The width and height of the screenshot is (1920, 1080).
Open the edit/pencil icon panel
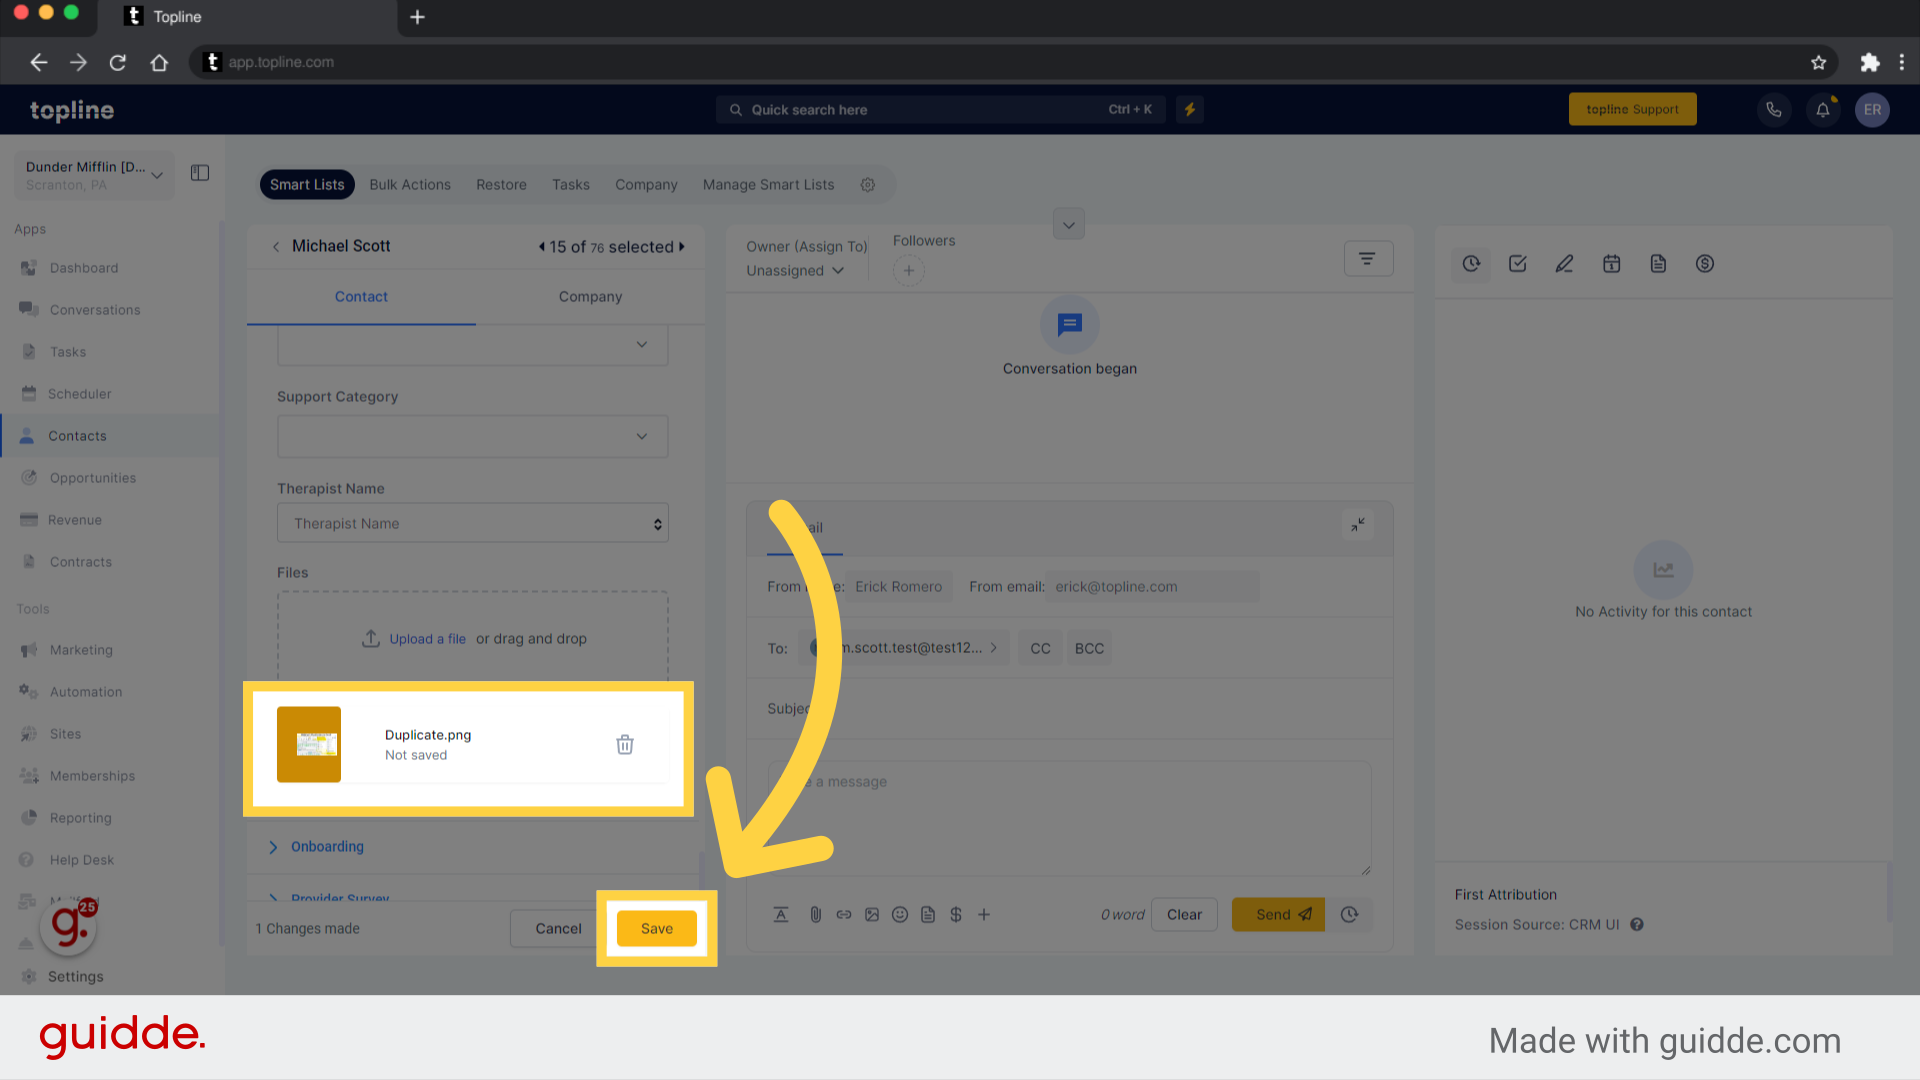[x=1564, y=264]
